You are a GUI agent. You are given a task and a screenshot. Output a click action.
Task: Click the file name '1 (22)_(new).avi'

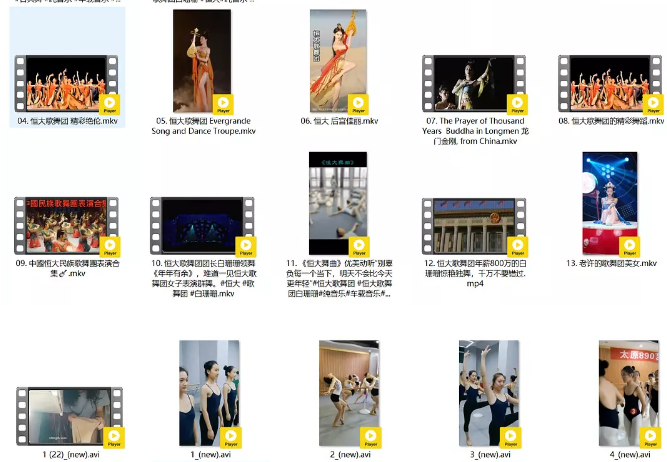(x=71, y=455)
